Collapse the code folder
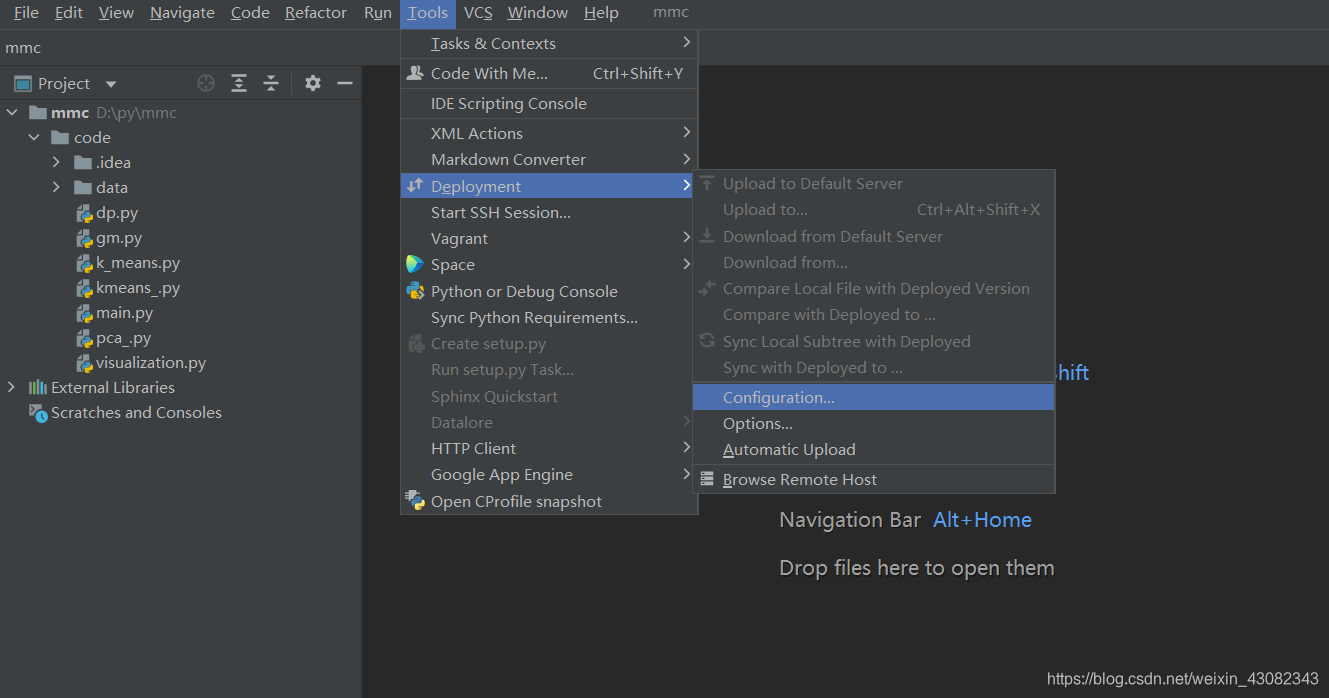 coord(34,138)
